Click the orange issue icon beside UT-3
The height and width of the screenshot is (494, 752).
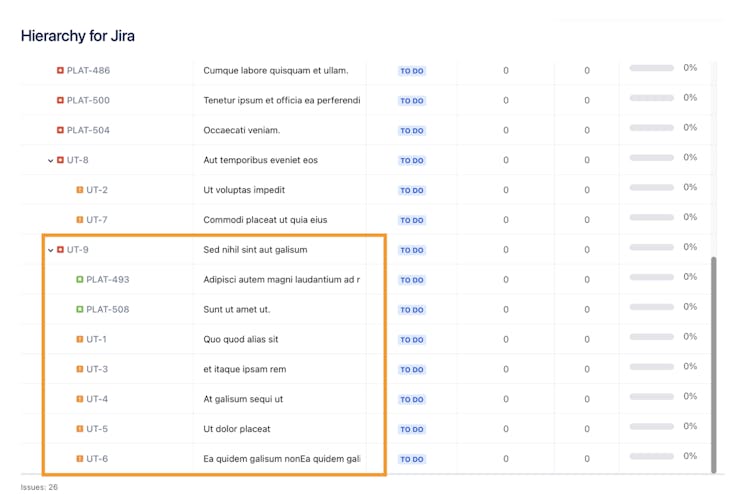click(x=80, y=369)
